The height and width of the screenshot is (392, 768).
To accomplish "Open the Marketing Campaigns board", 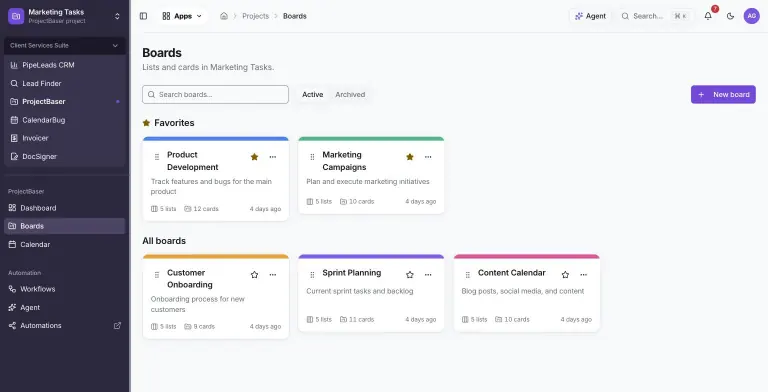I will [x=344, y=161].
